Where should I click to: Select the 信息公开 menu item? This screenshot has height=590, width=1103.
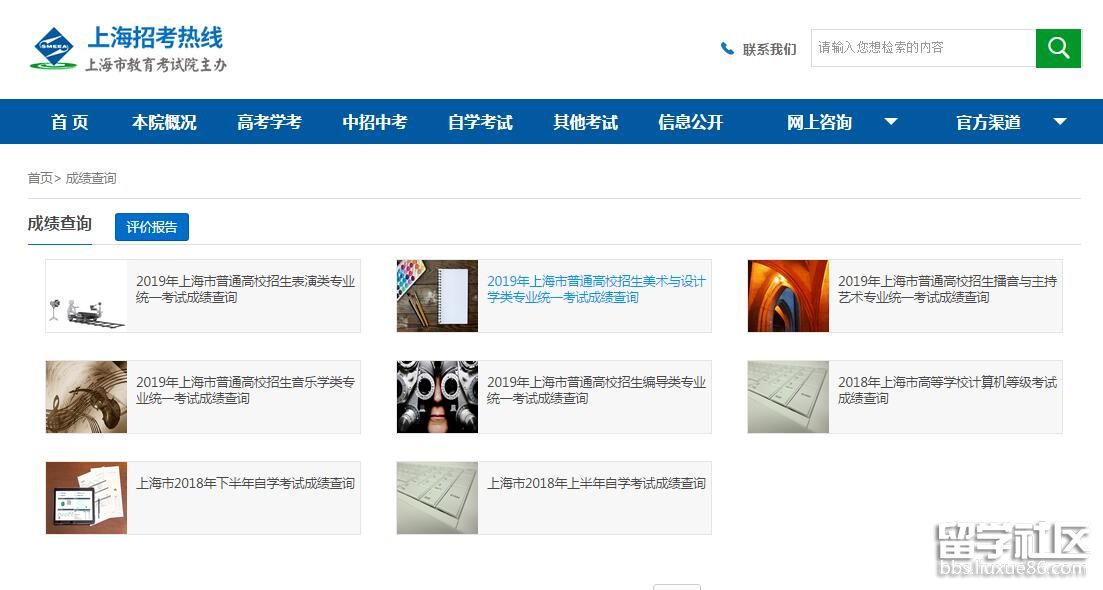(x=690, y=122)
